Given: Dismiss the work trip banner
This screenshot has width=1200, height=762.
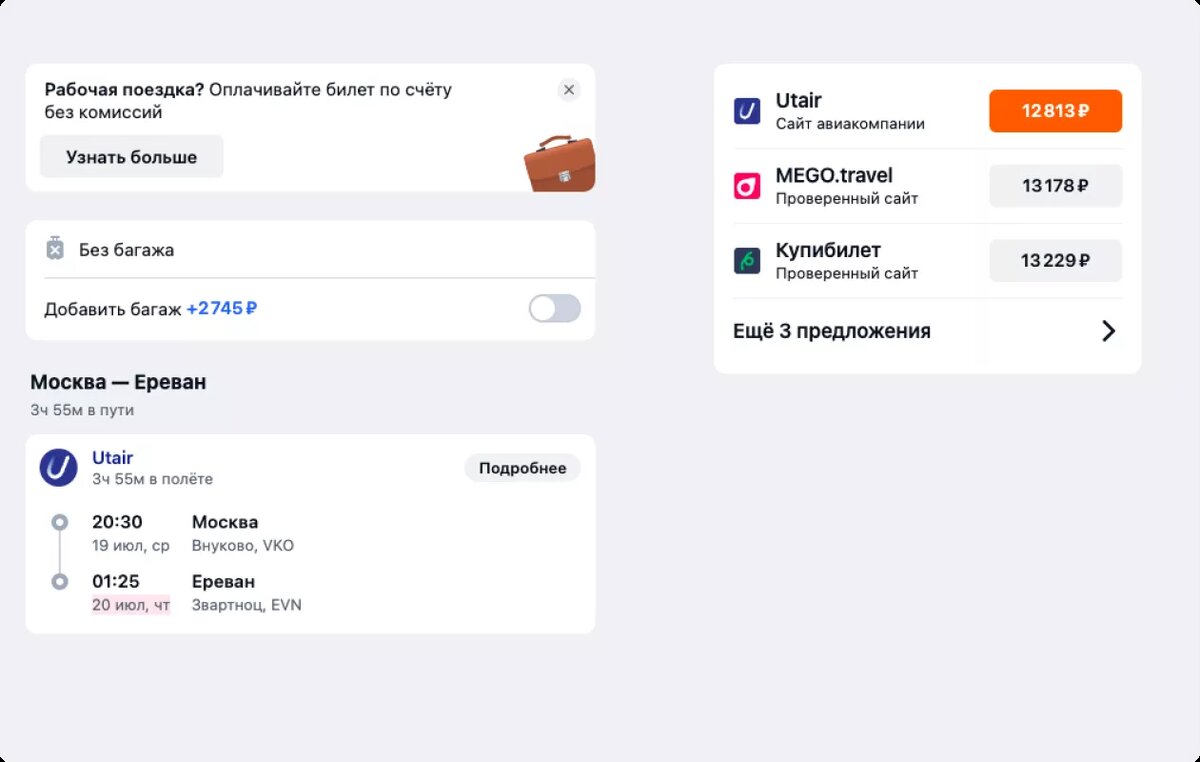Looking at the screenshot, I should coord(569,90).
